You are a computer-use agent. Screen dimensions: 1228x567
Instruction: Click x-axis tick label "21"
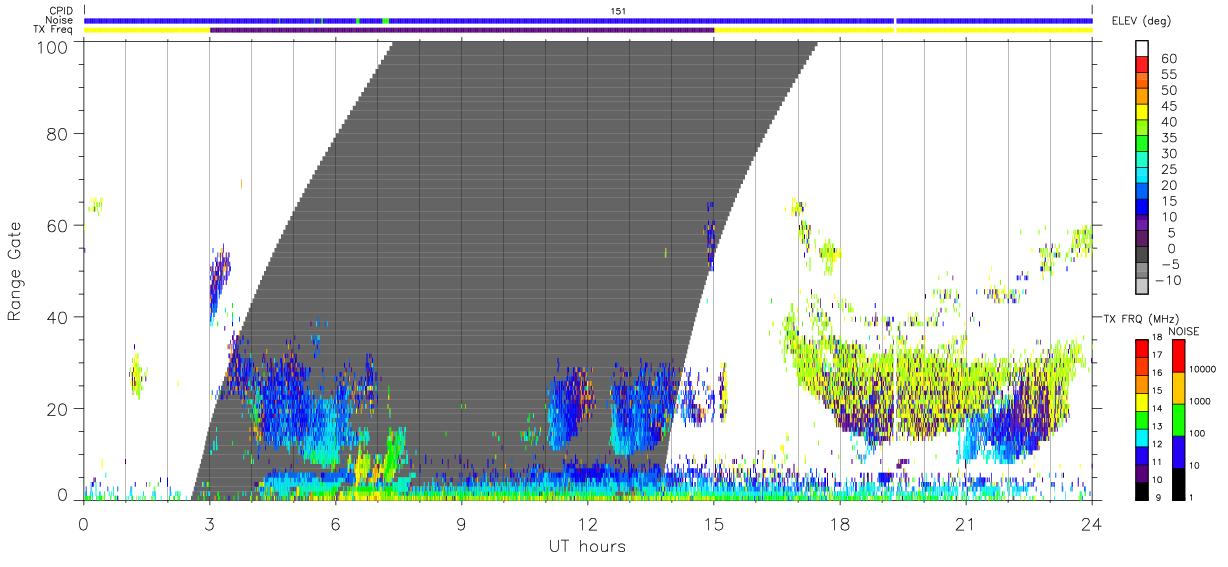(965, 524)
